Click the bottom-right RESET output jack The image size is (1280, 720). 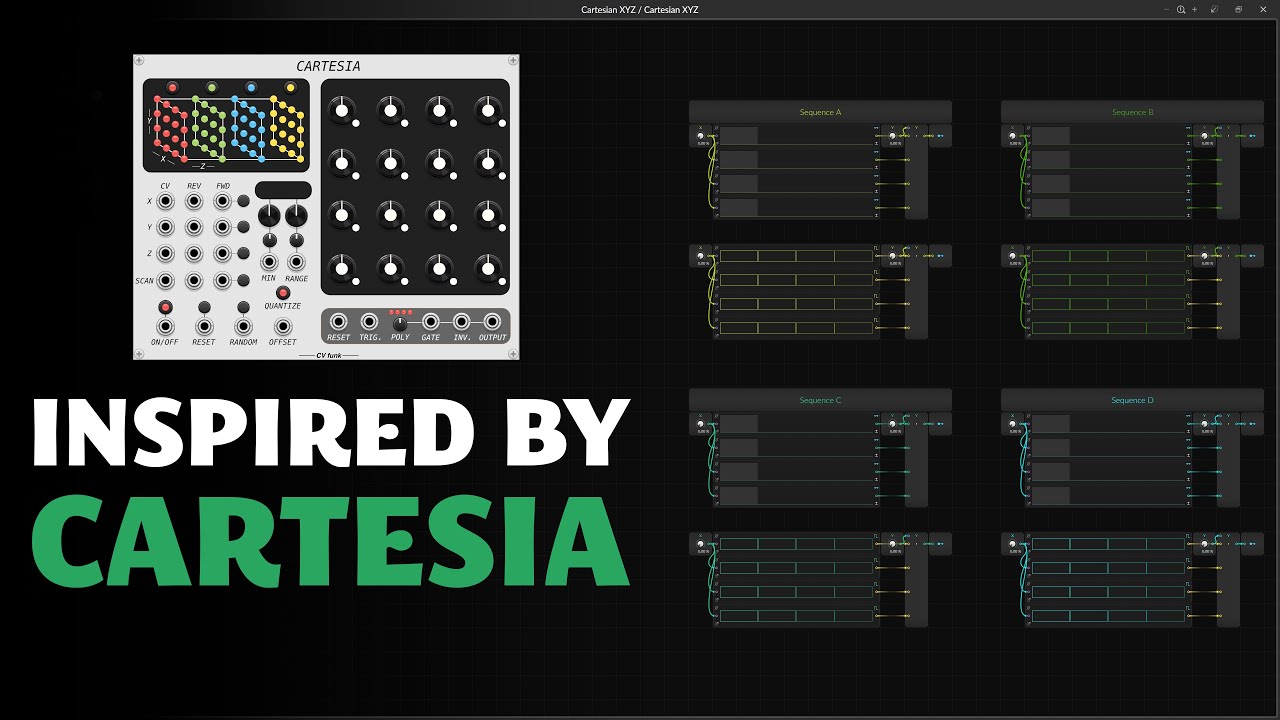tap(339, 322)
